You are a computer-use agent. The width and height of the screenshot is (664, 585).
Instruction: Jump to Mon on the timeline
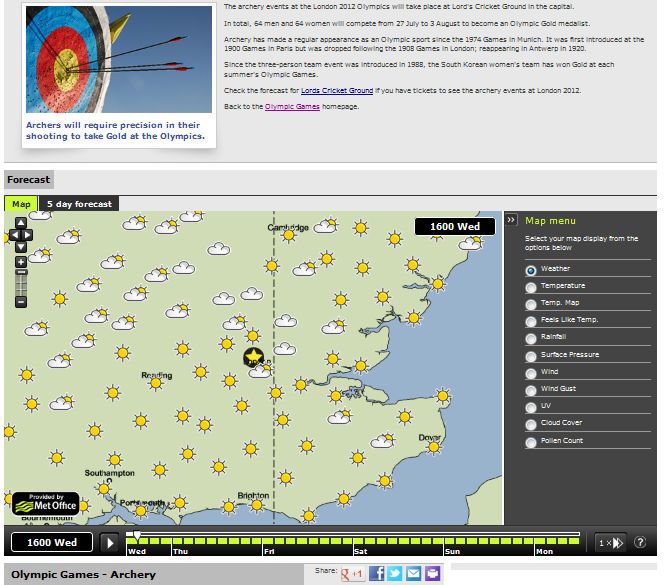[544, 551]
